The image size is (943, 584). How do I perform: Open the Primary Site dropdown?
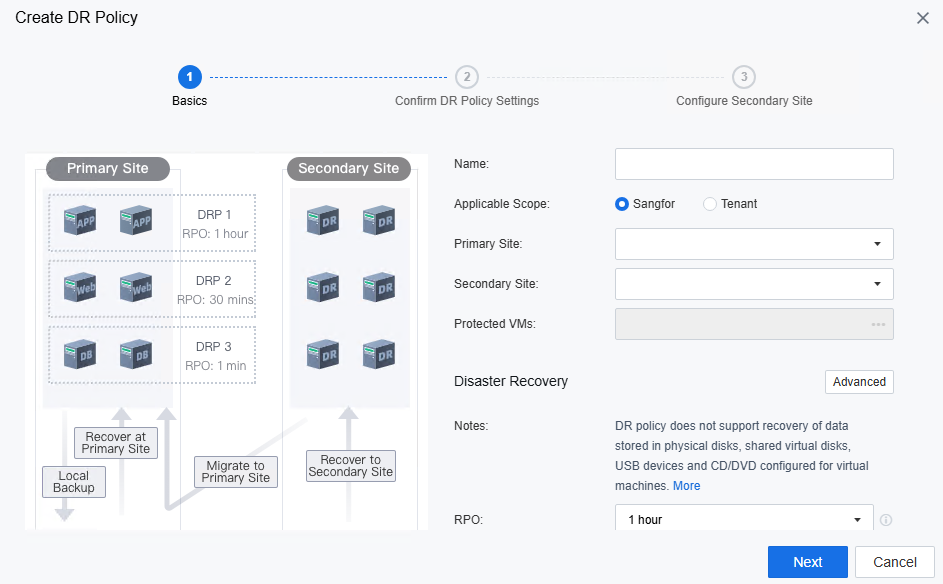tap(754, 244)
